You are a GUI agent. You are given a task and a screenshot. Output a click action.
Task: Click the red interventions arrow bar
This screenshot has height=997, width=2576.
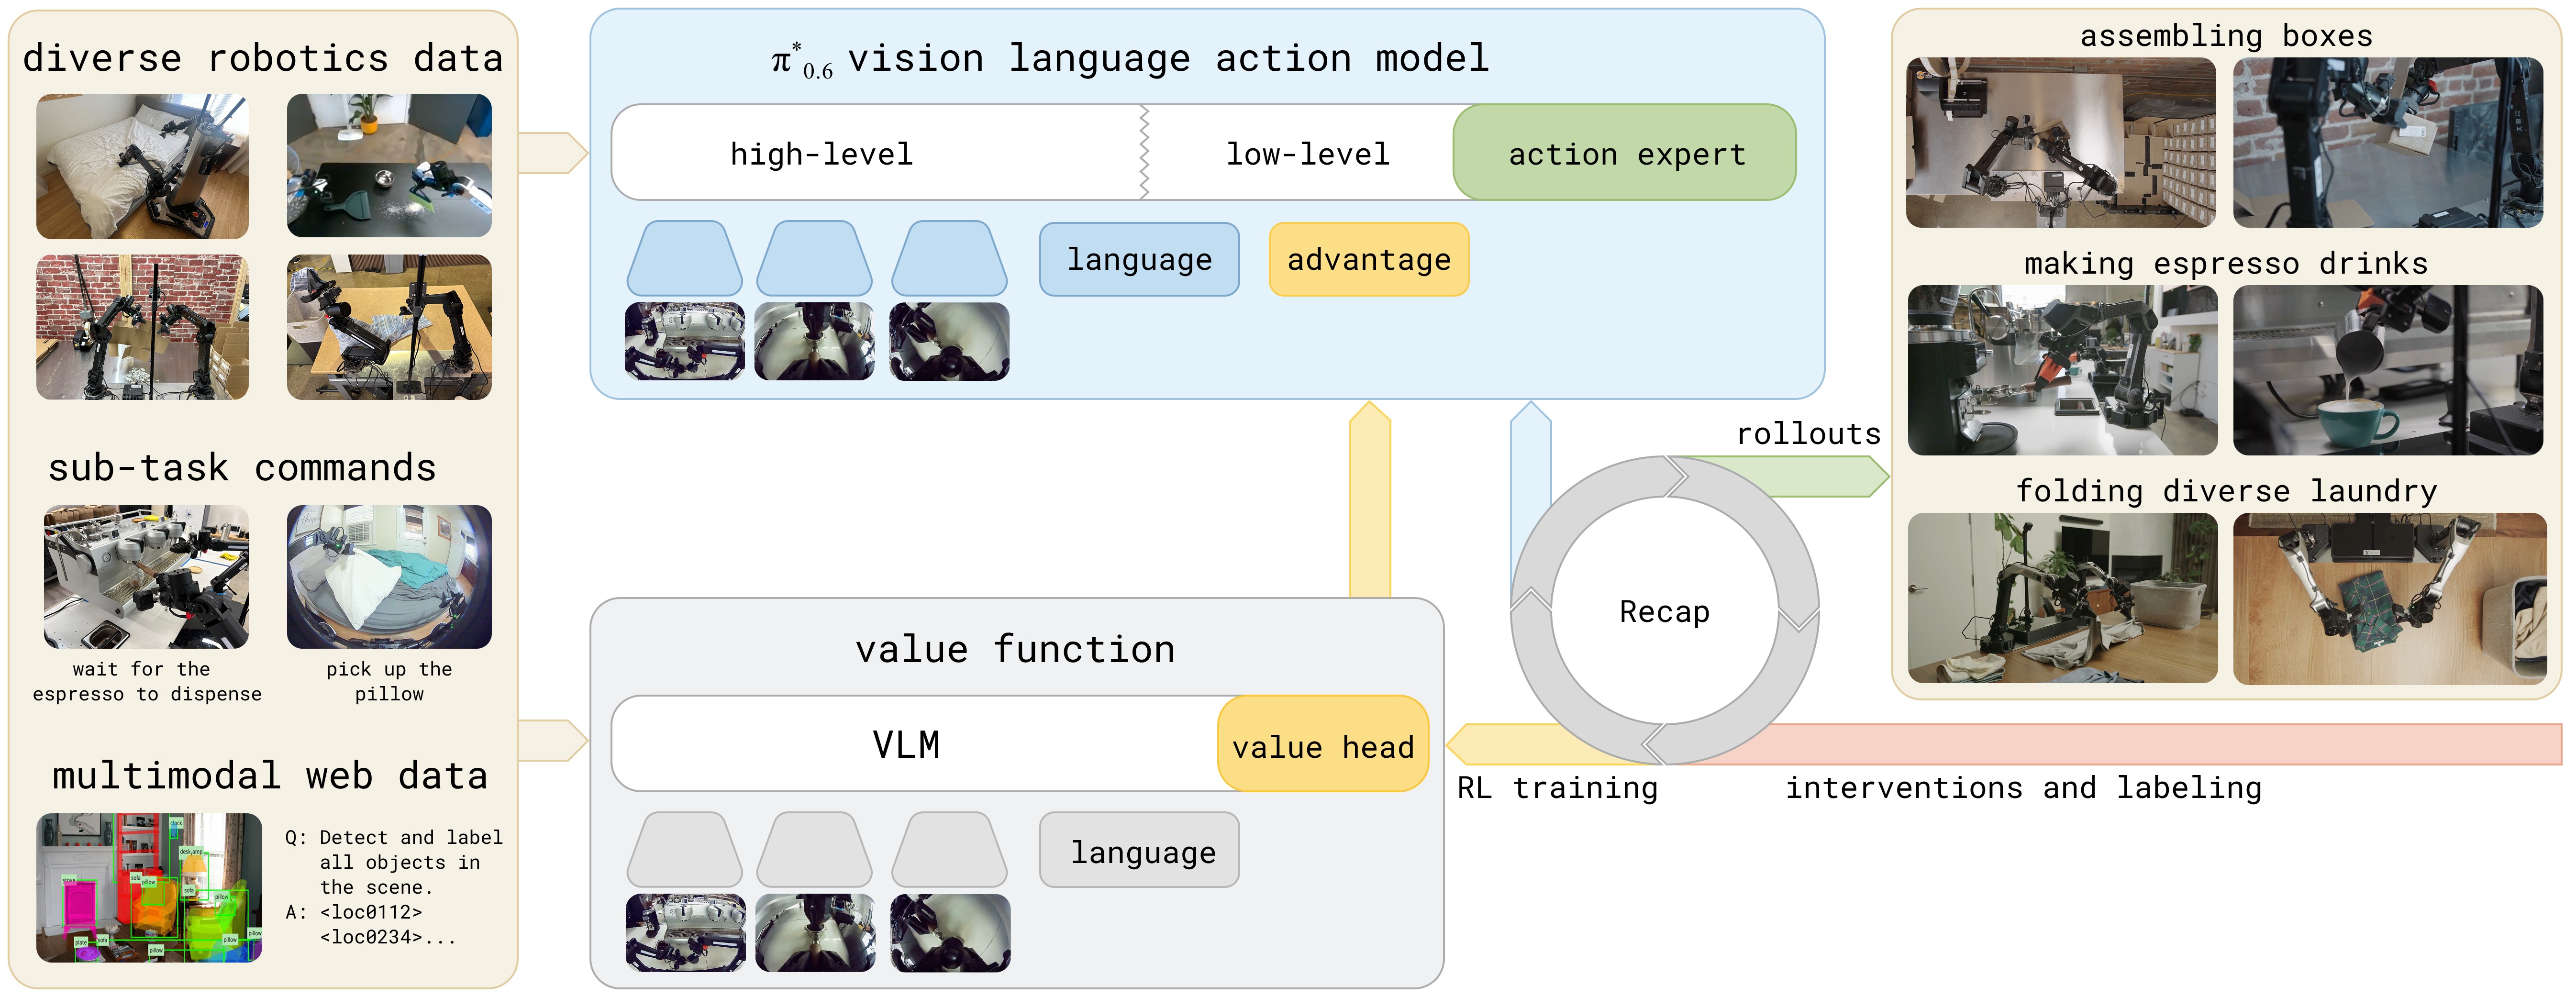pyautogui.click(x=2130, y=745)
